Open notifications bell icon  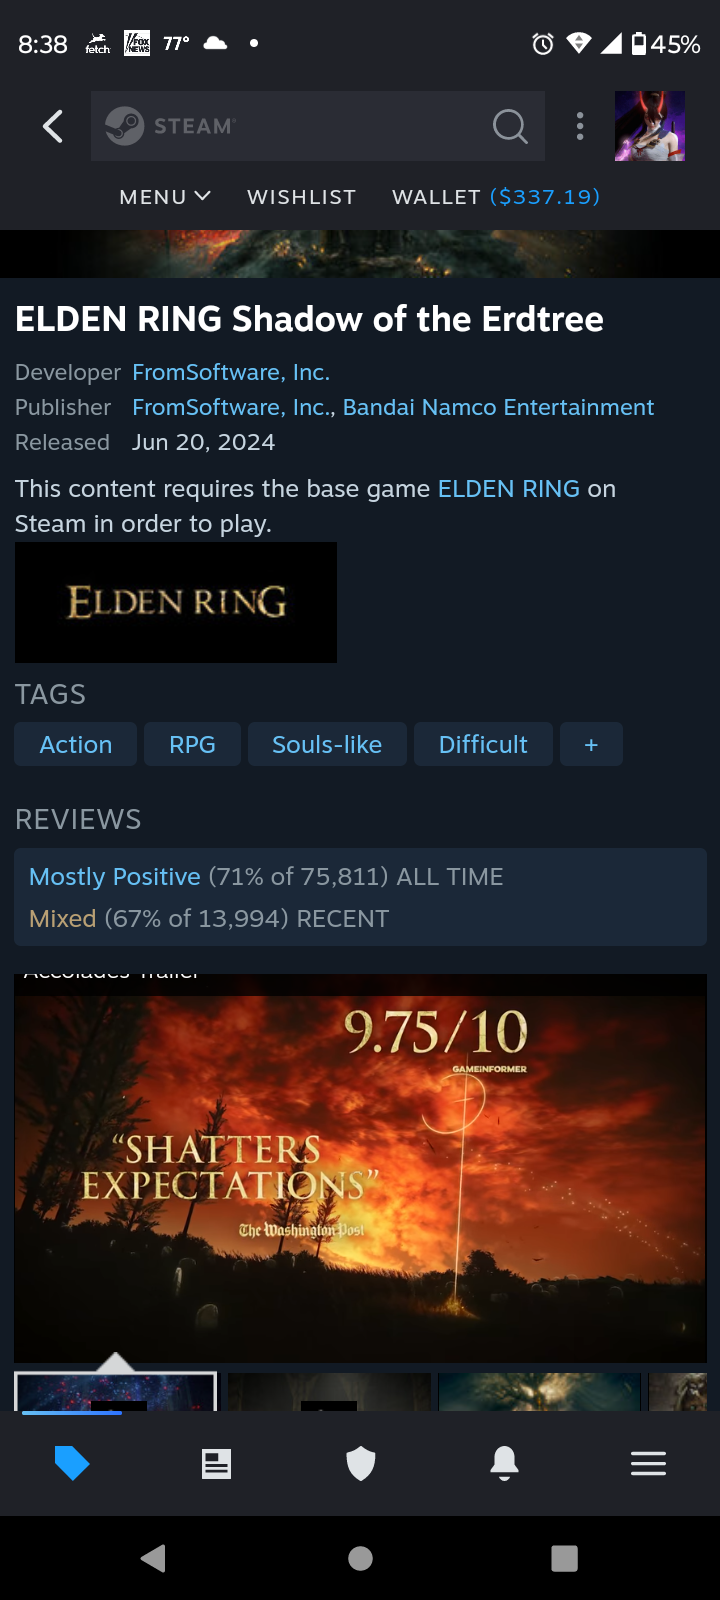[504, 1464]
